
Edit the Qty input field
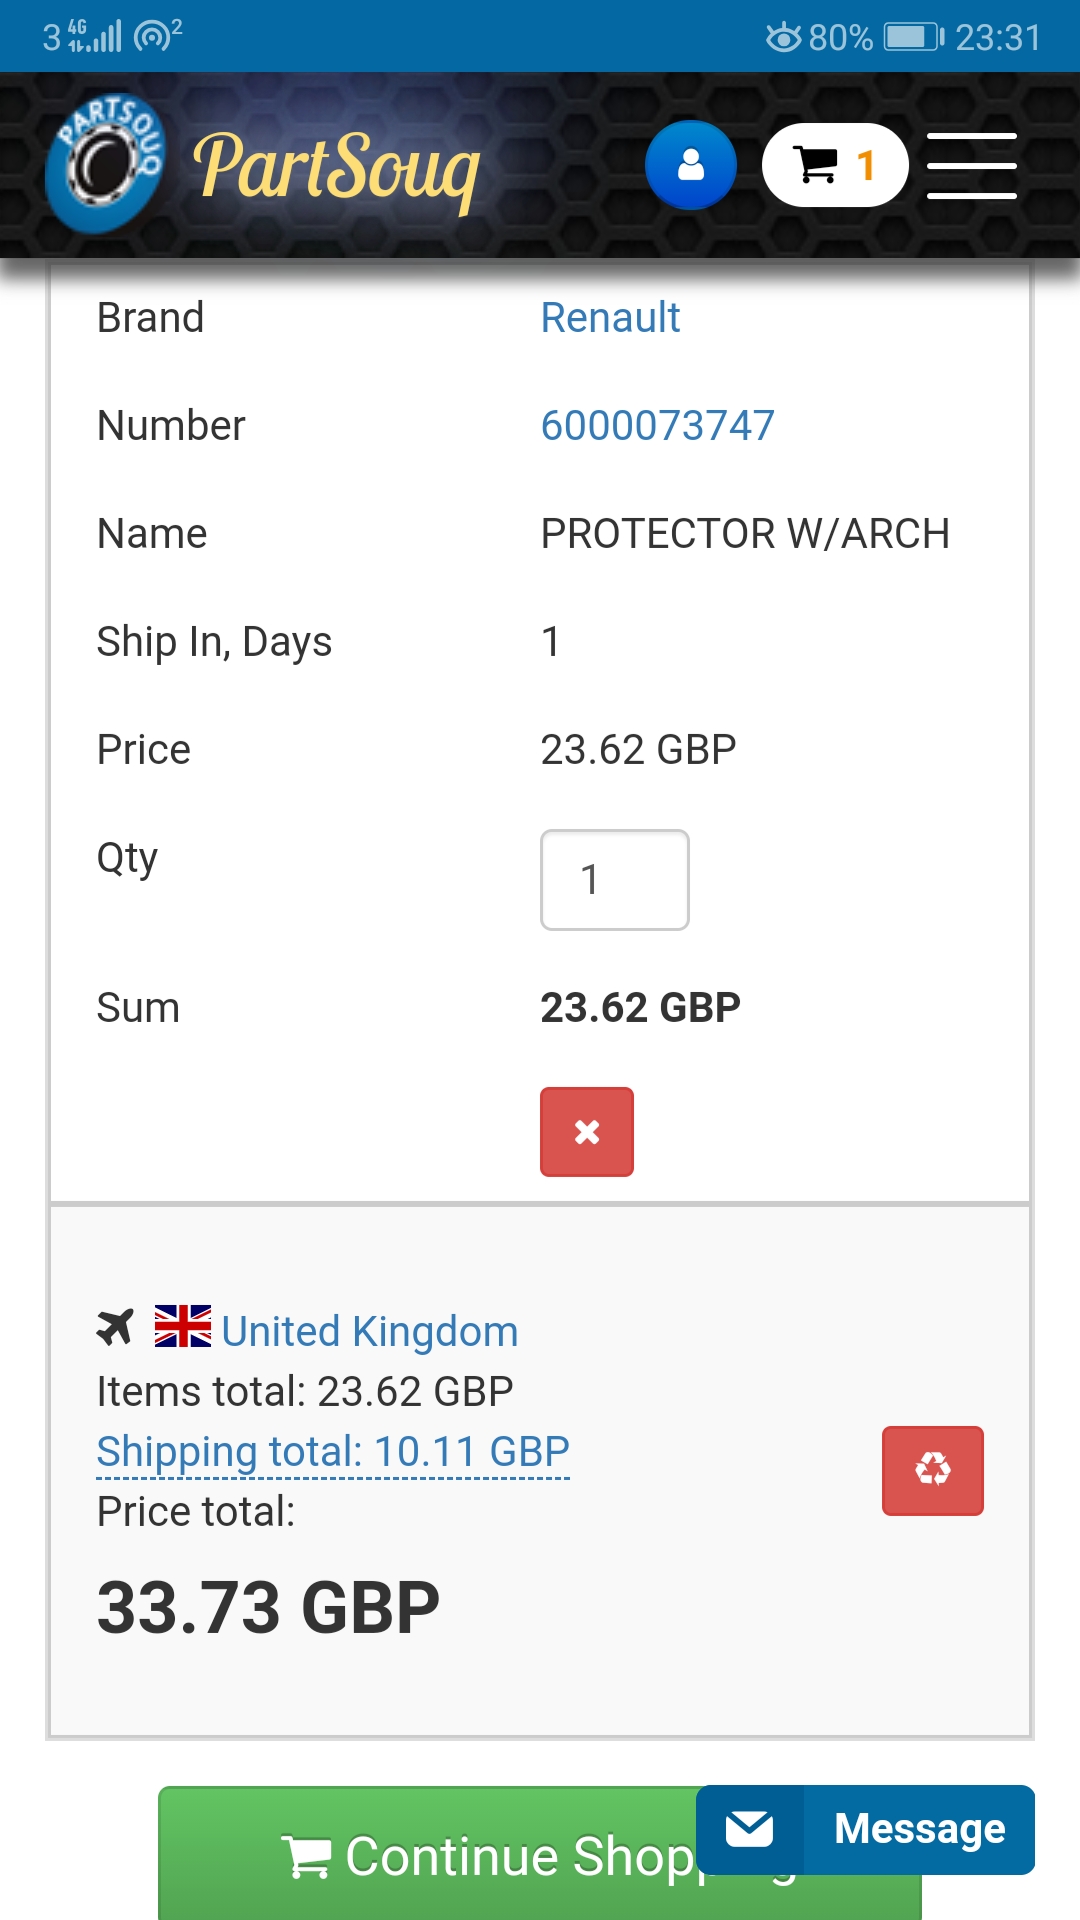(x=614, y=880)
